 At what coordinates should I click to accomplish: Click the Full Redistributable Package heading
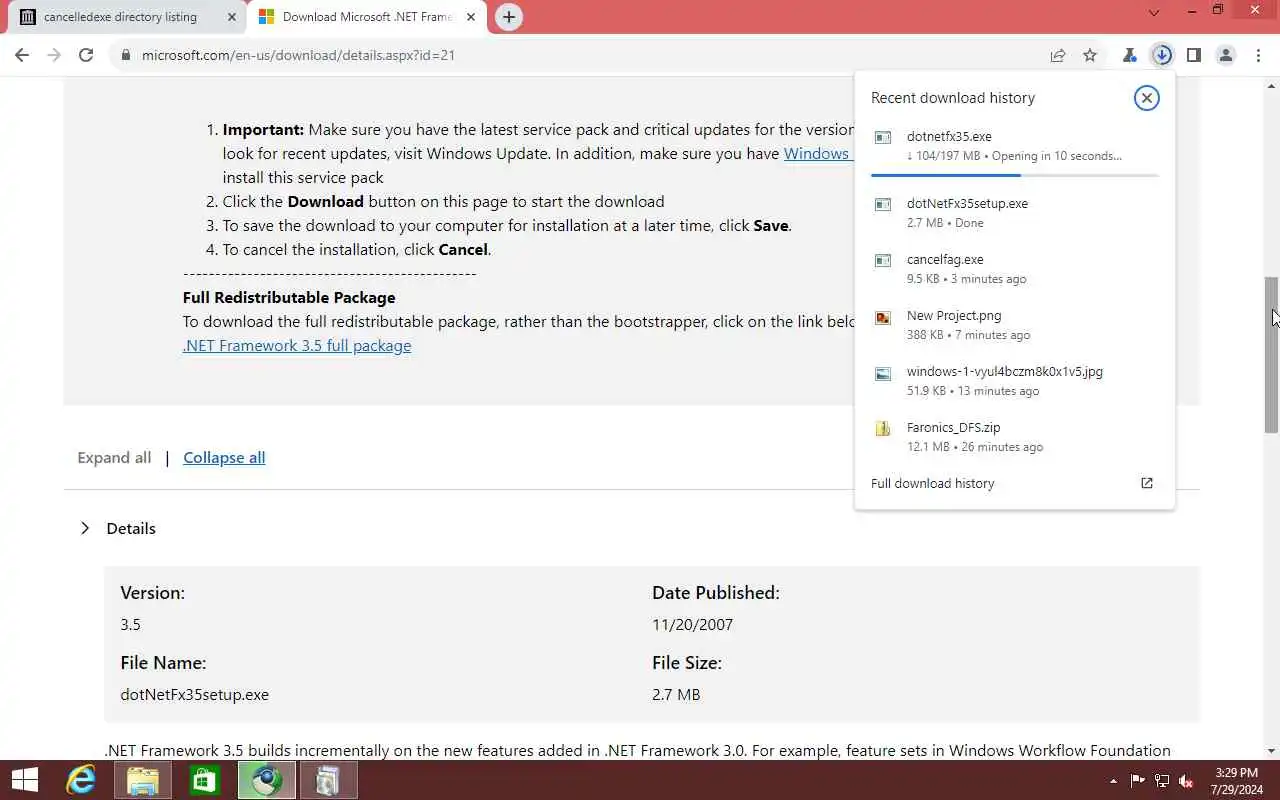pyautogui.click(x=289, y=297)
